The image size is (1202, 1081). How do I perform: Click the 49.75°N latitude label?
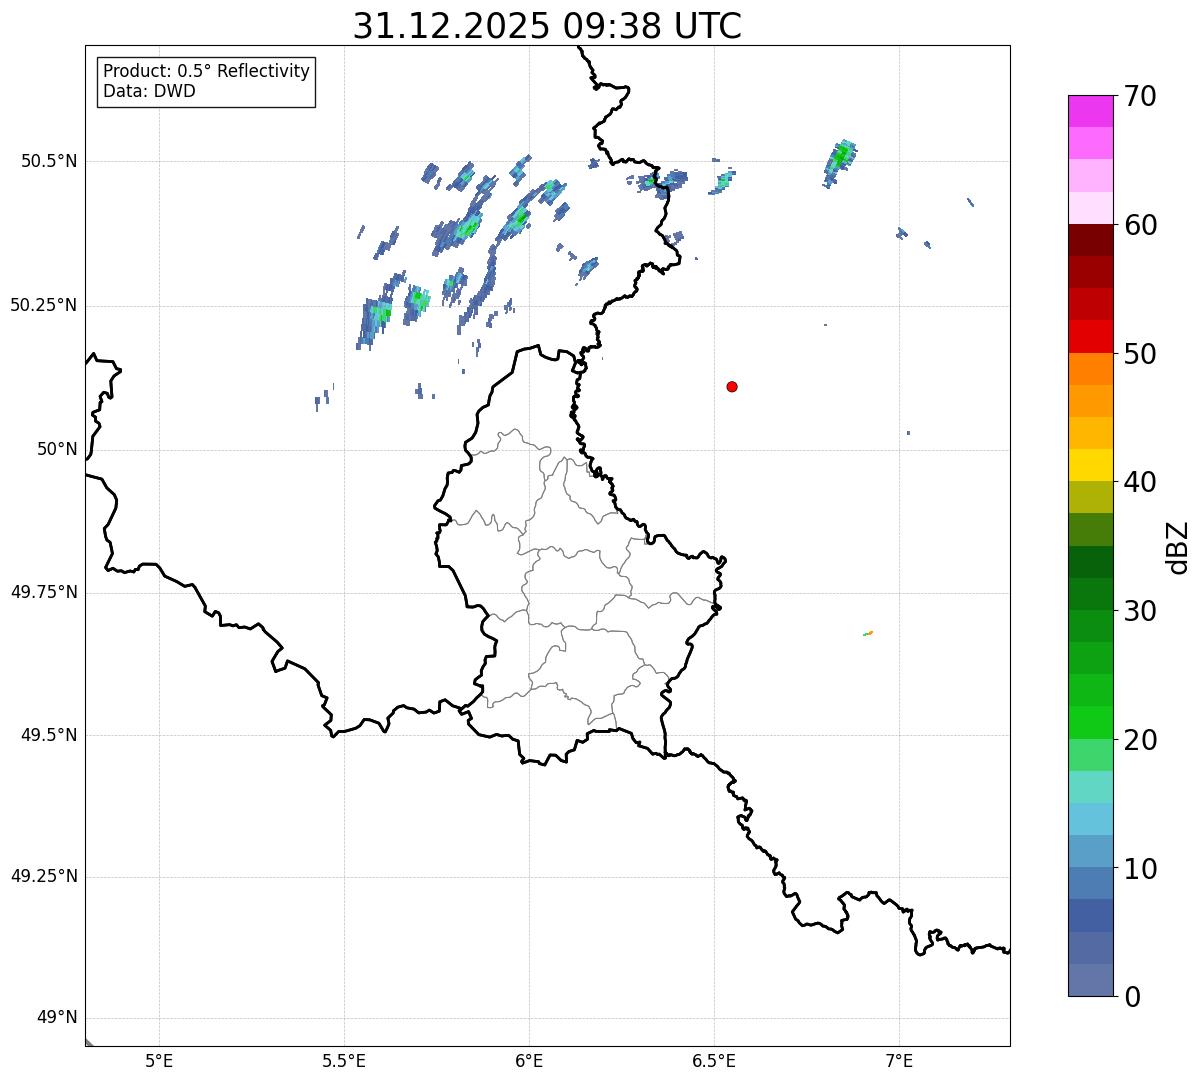pos(43,592)
